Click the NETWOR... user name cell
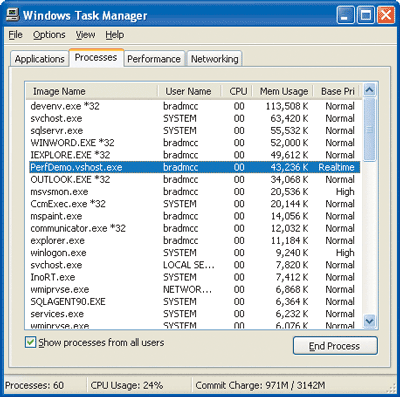Screen dimensions: 400x397 pyautogui.click(x=187, y=290)
